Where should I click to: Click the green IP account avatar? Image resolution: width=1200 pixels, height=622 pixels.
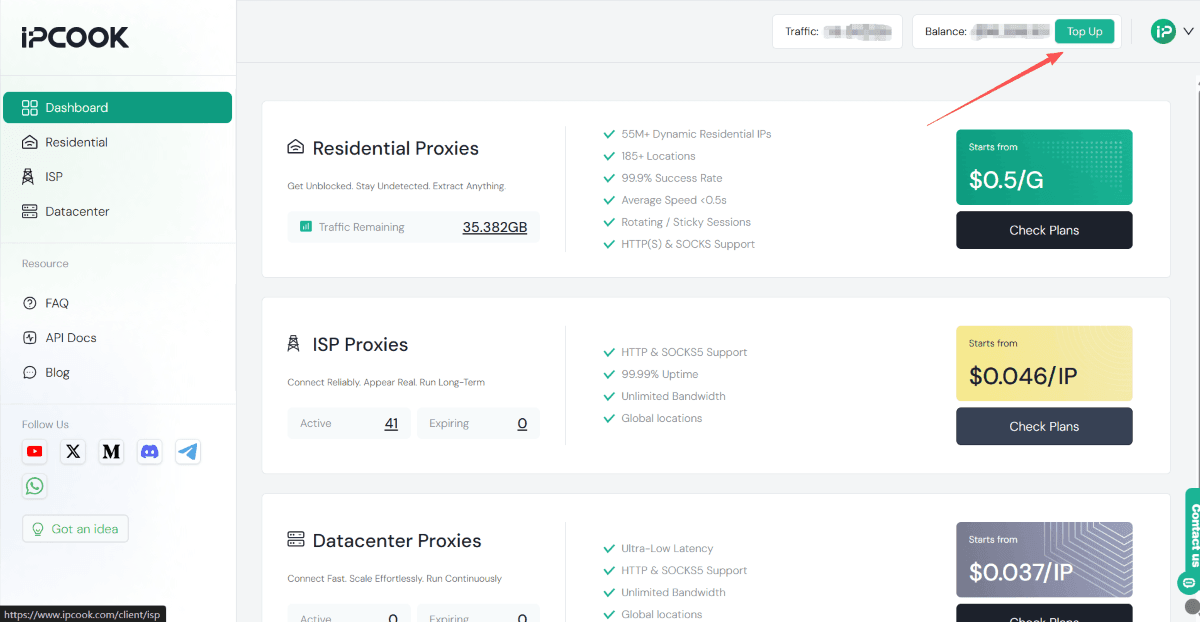point(1163,31)
